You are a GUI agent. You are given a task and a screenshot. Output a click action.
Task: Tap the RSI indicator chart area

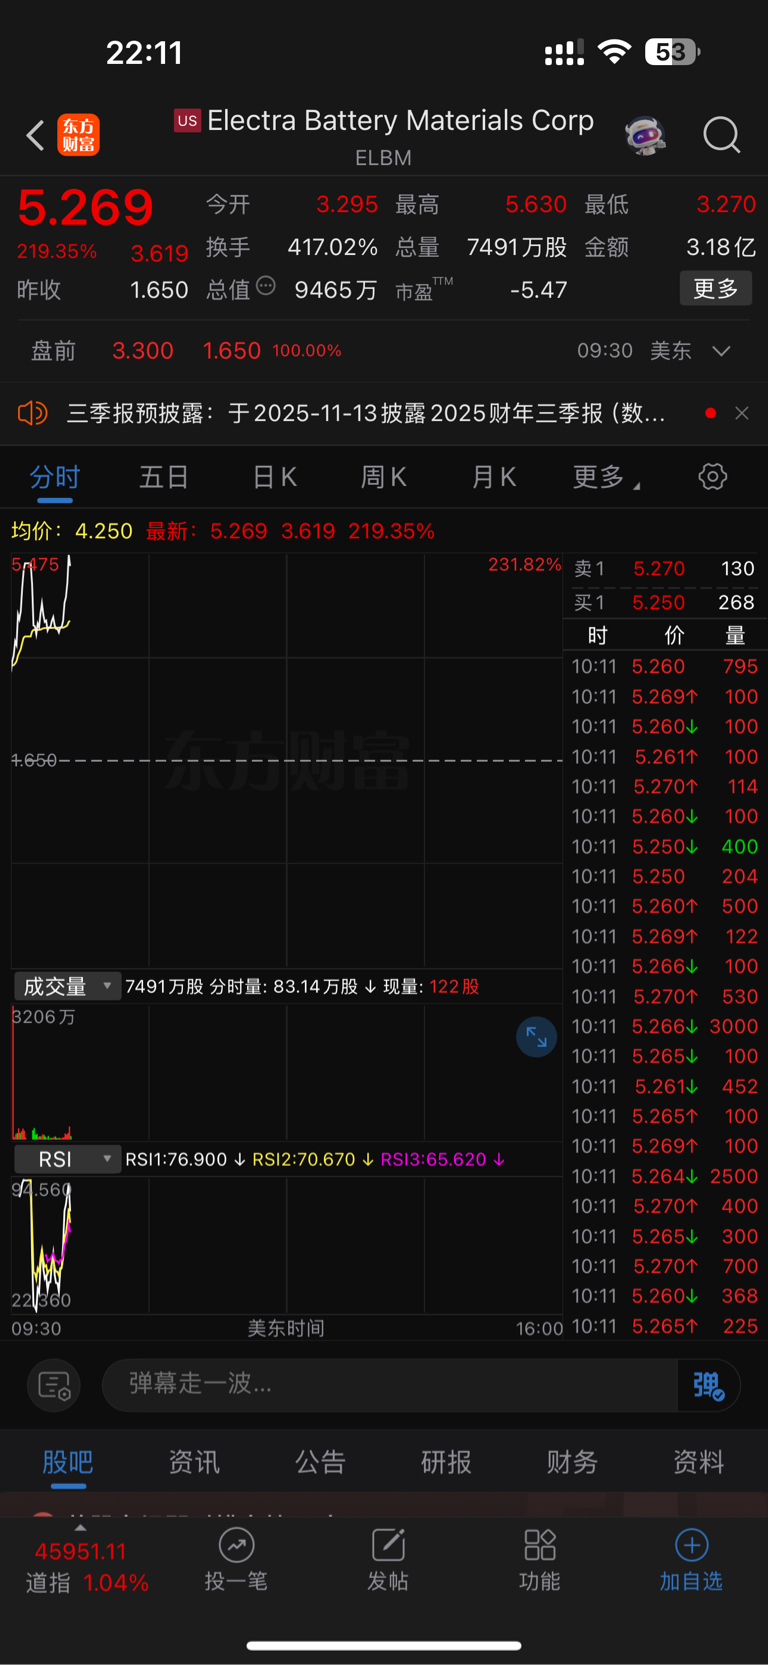287,1245
